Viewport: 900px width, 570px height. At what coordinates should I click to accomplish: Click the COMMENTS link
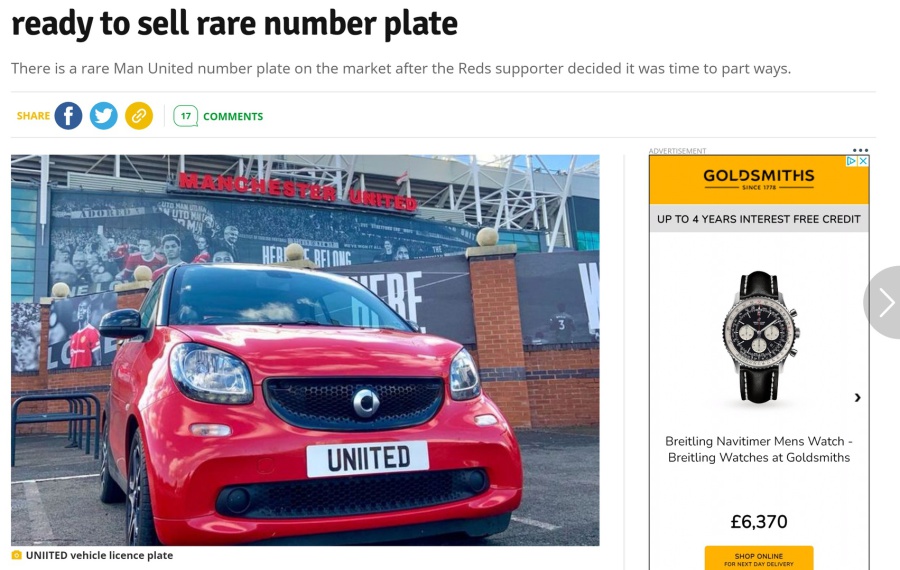pyautogui.click(x=233, y=117)
